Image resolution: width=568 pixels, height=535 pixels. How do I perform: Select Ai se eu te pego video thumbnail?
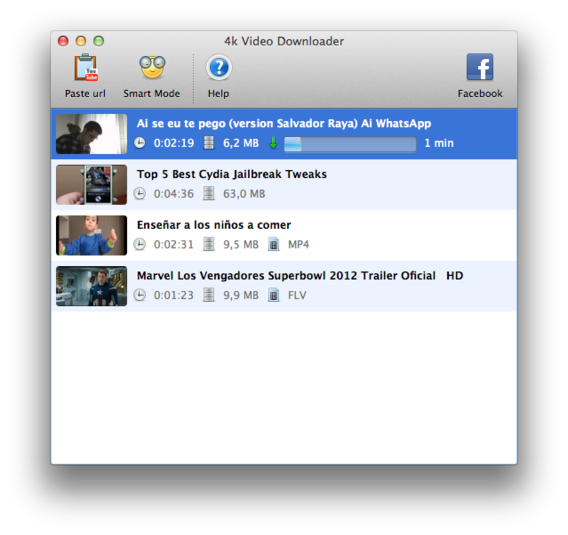[x=92, y=134]
